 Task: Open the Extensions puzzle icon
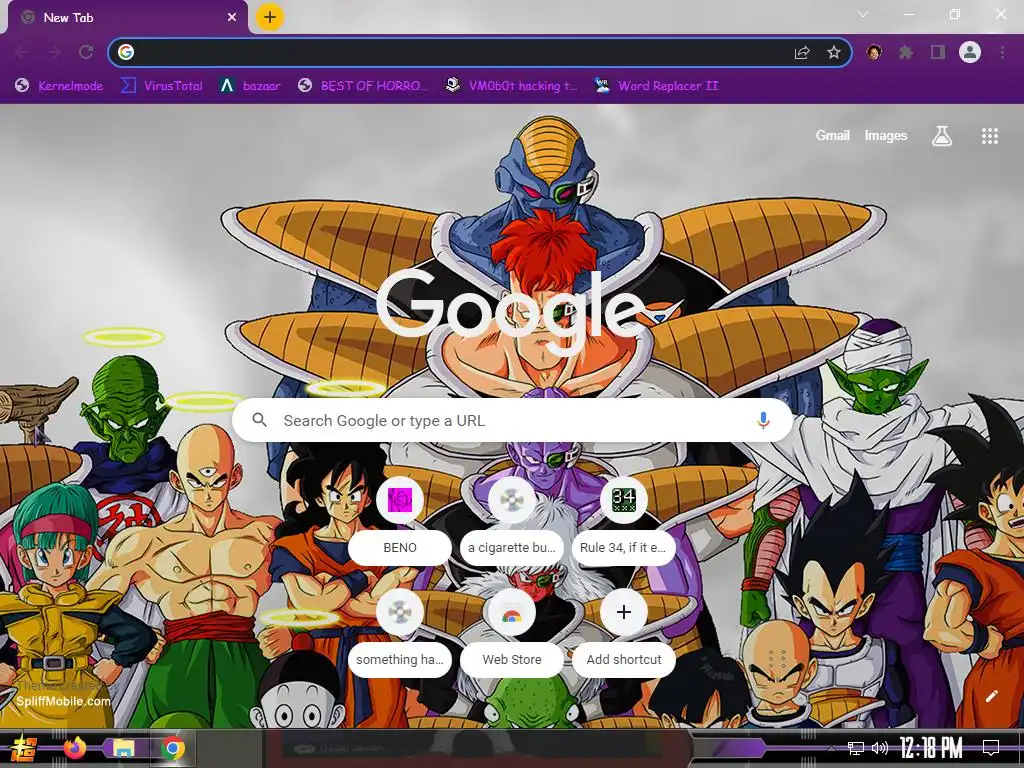click(905, 52)
